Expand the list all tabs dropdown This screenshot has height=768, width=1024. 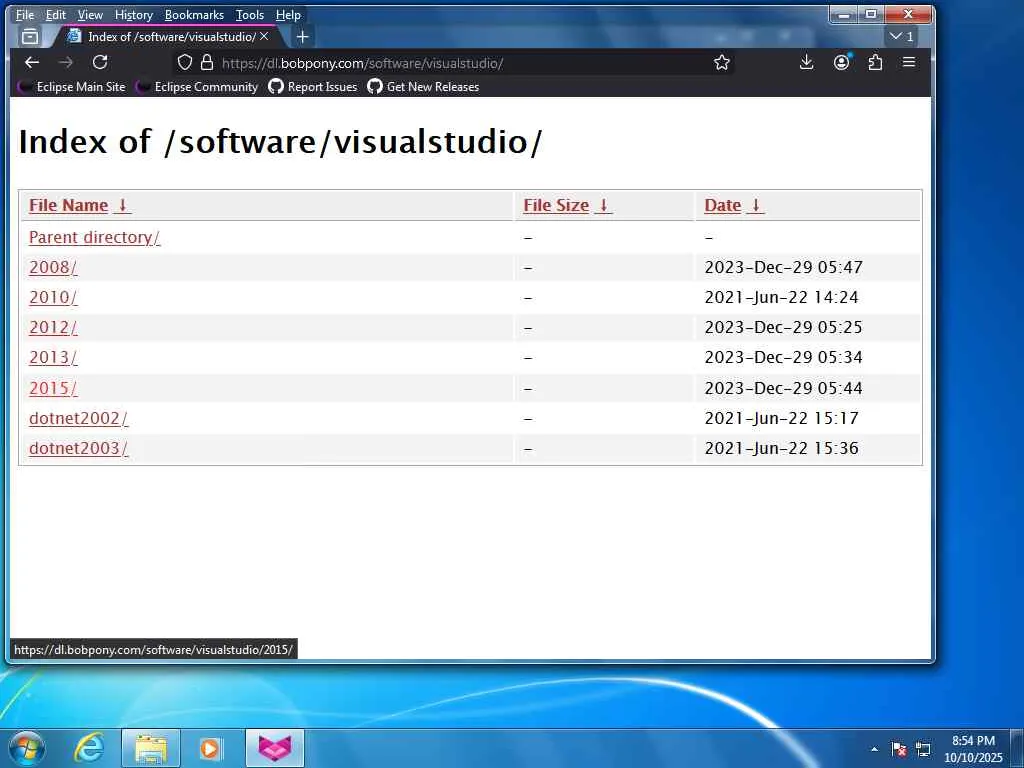[901, 37]
